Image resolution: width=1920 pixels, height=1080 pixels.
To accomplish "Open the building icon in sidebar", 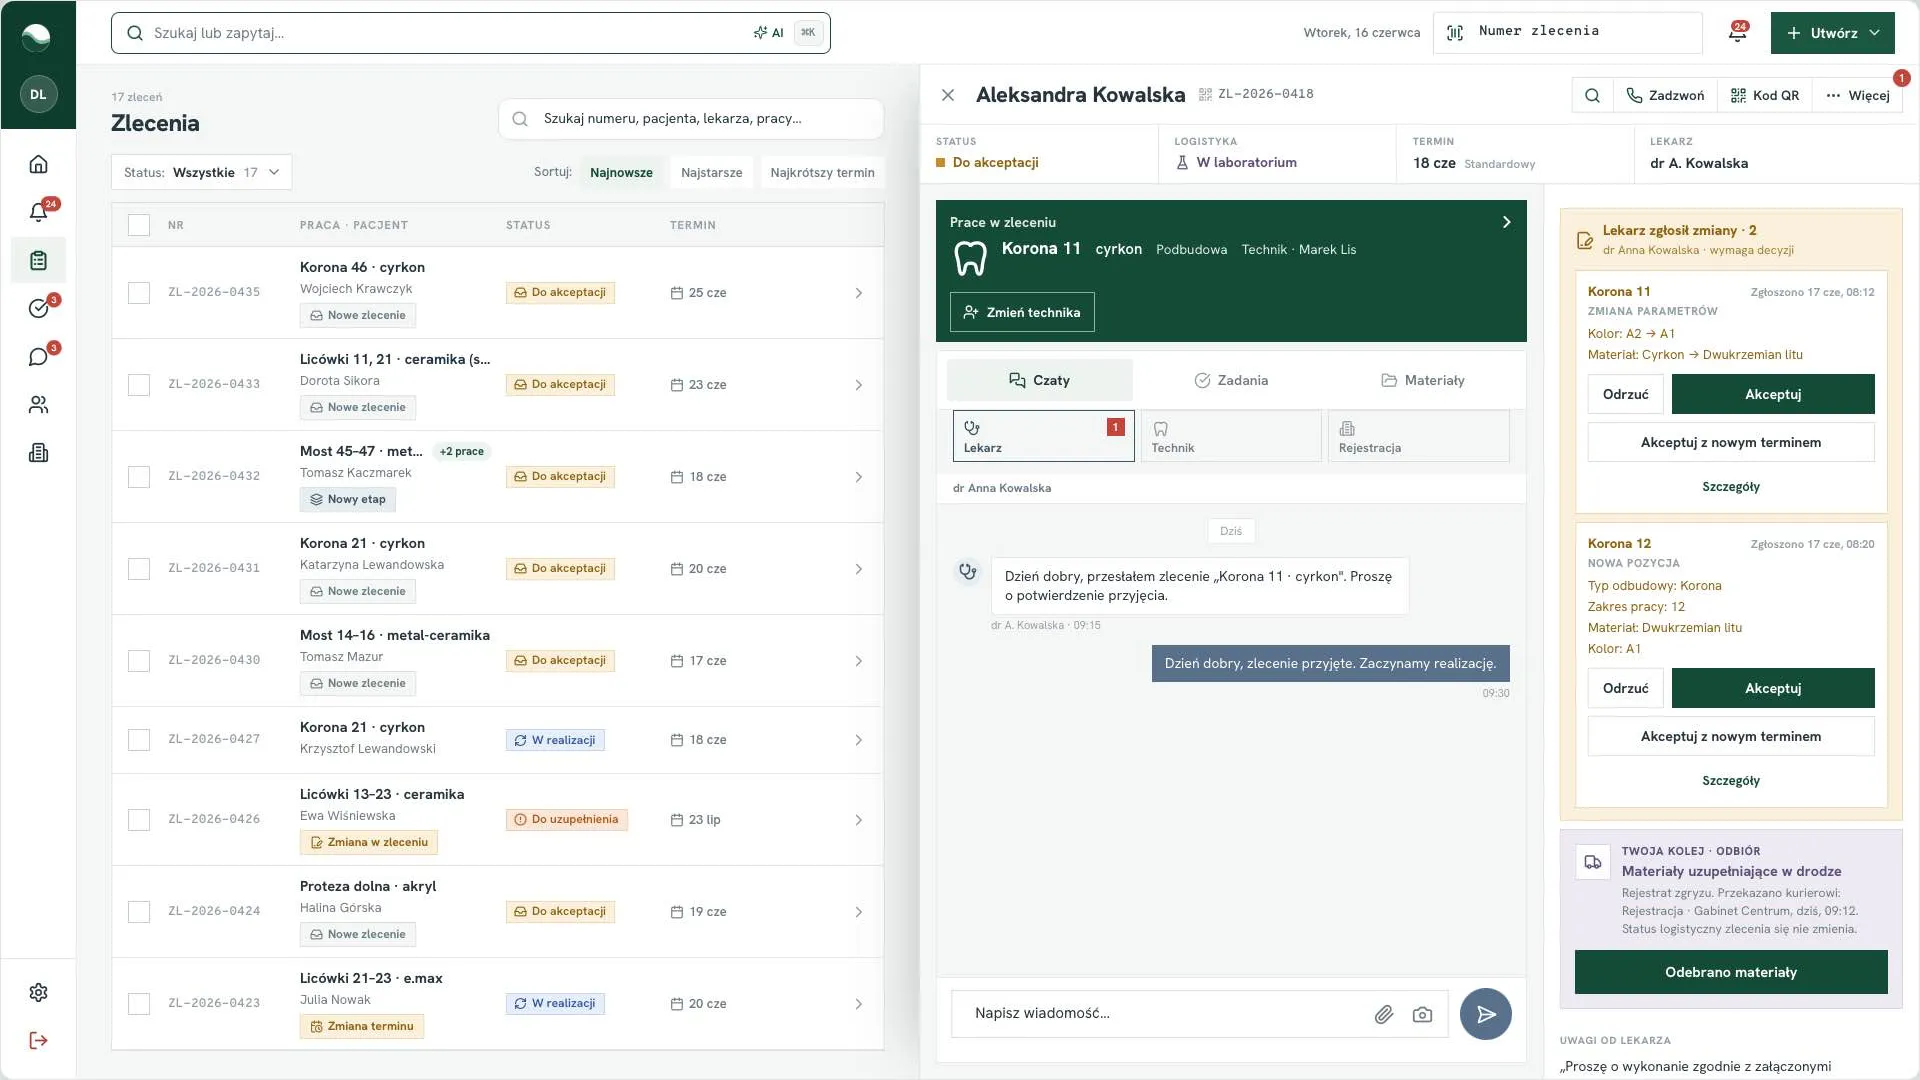I will coord(38,453).
